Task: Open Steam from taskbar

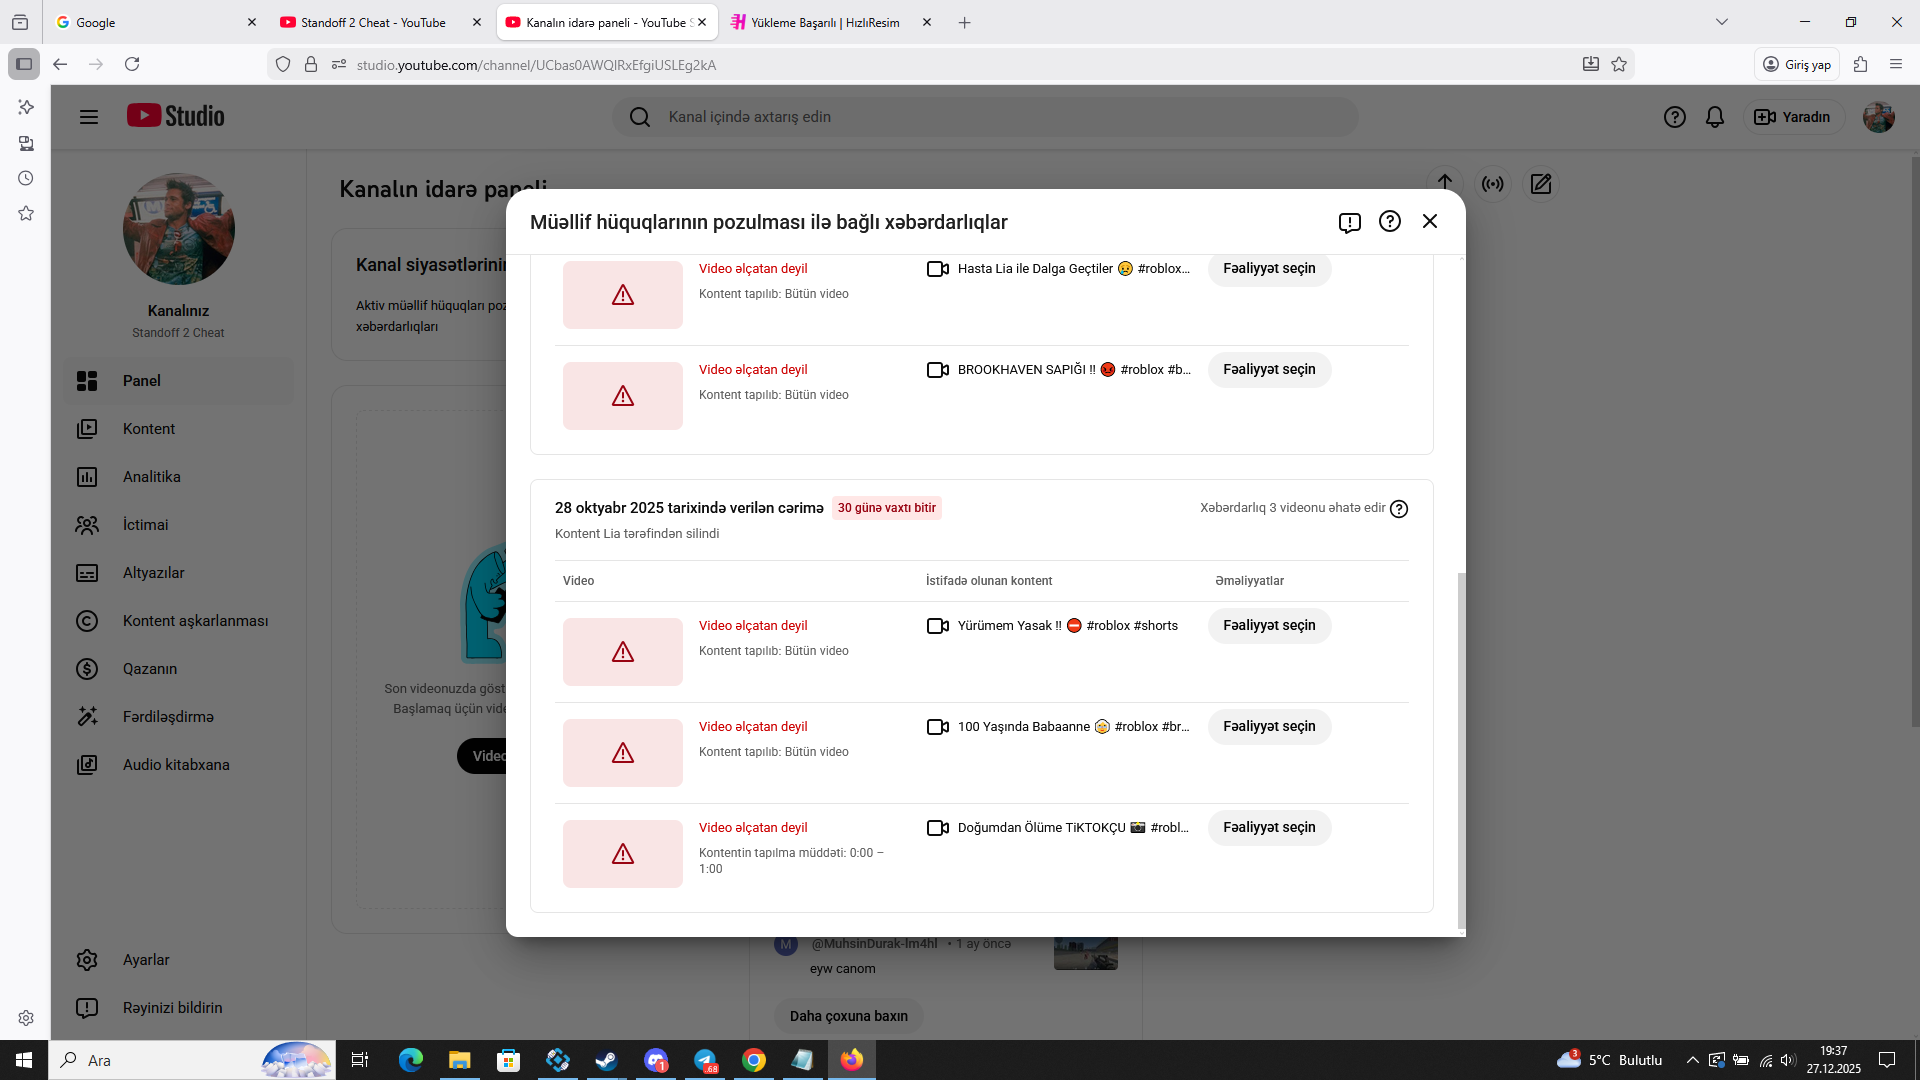Action: (x=606, y=1060)
